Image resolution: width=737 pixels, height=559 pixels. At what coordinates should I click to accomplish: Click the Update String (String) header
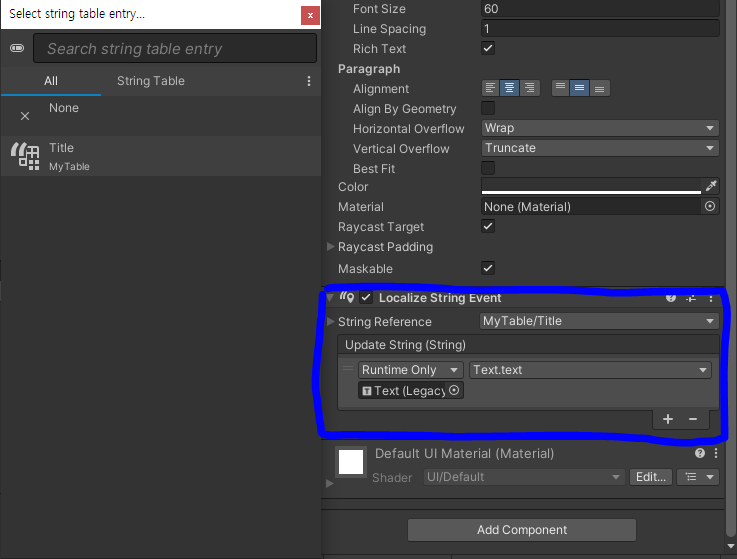point(528,345)
